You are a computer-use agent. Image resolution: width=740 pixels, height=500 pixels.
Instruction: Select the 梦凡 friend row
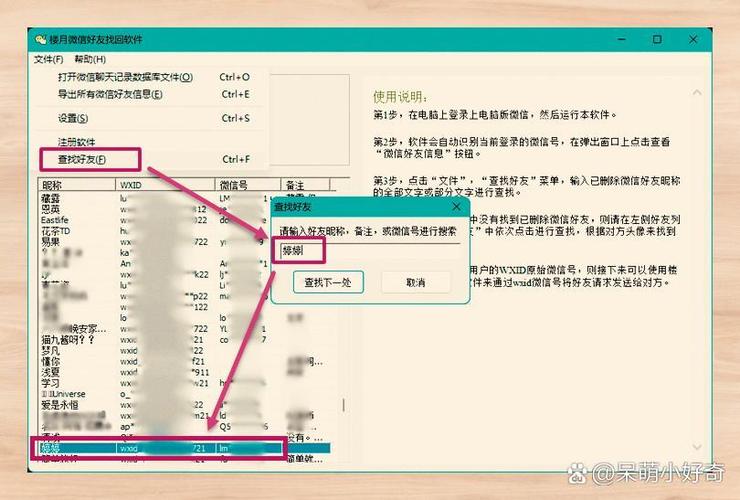(184, 351)
